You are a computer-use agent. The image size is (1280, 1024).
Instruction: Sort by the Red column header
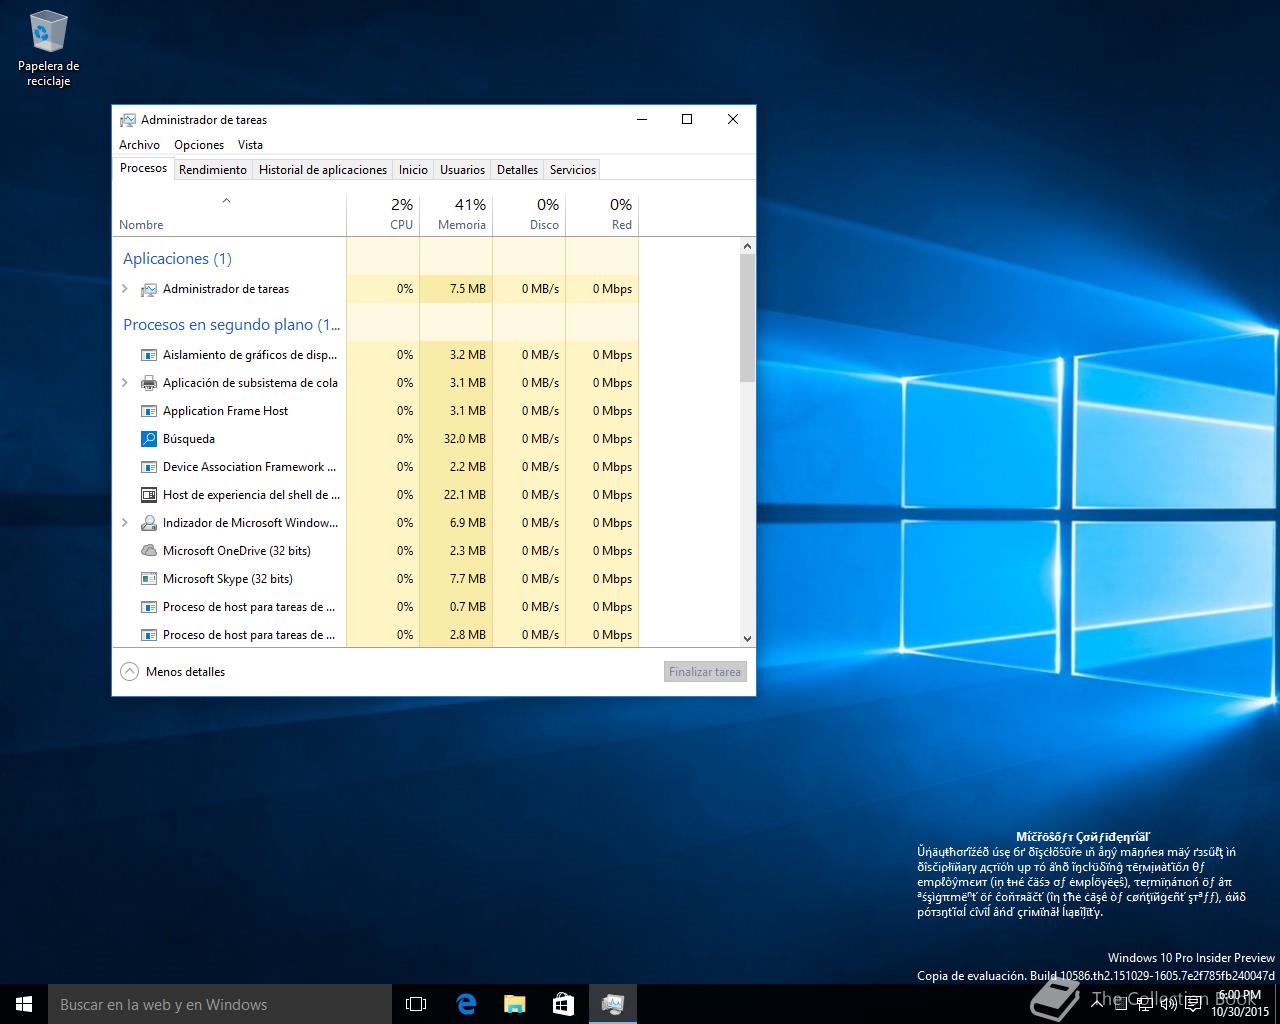click(x=602, y=214)
